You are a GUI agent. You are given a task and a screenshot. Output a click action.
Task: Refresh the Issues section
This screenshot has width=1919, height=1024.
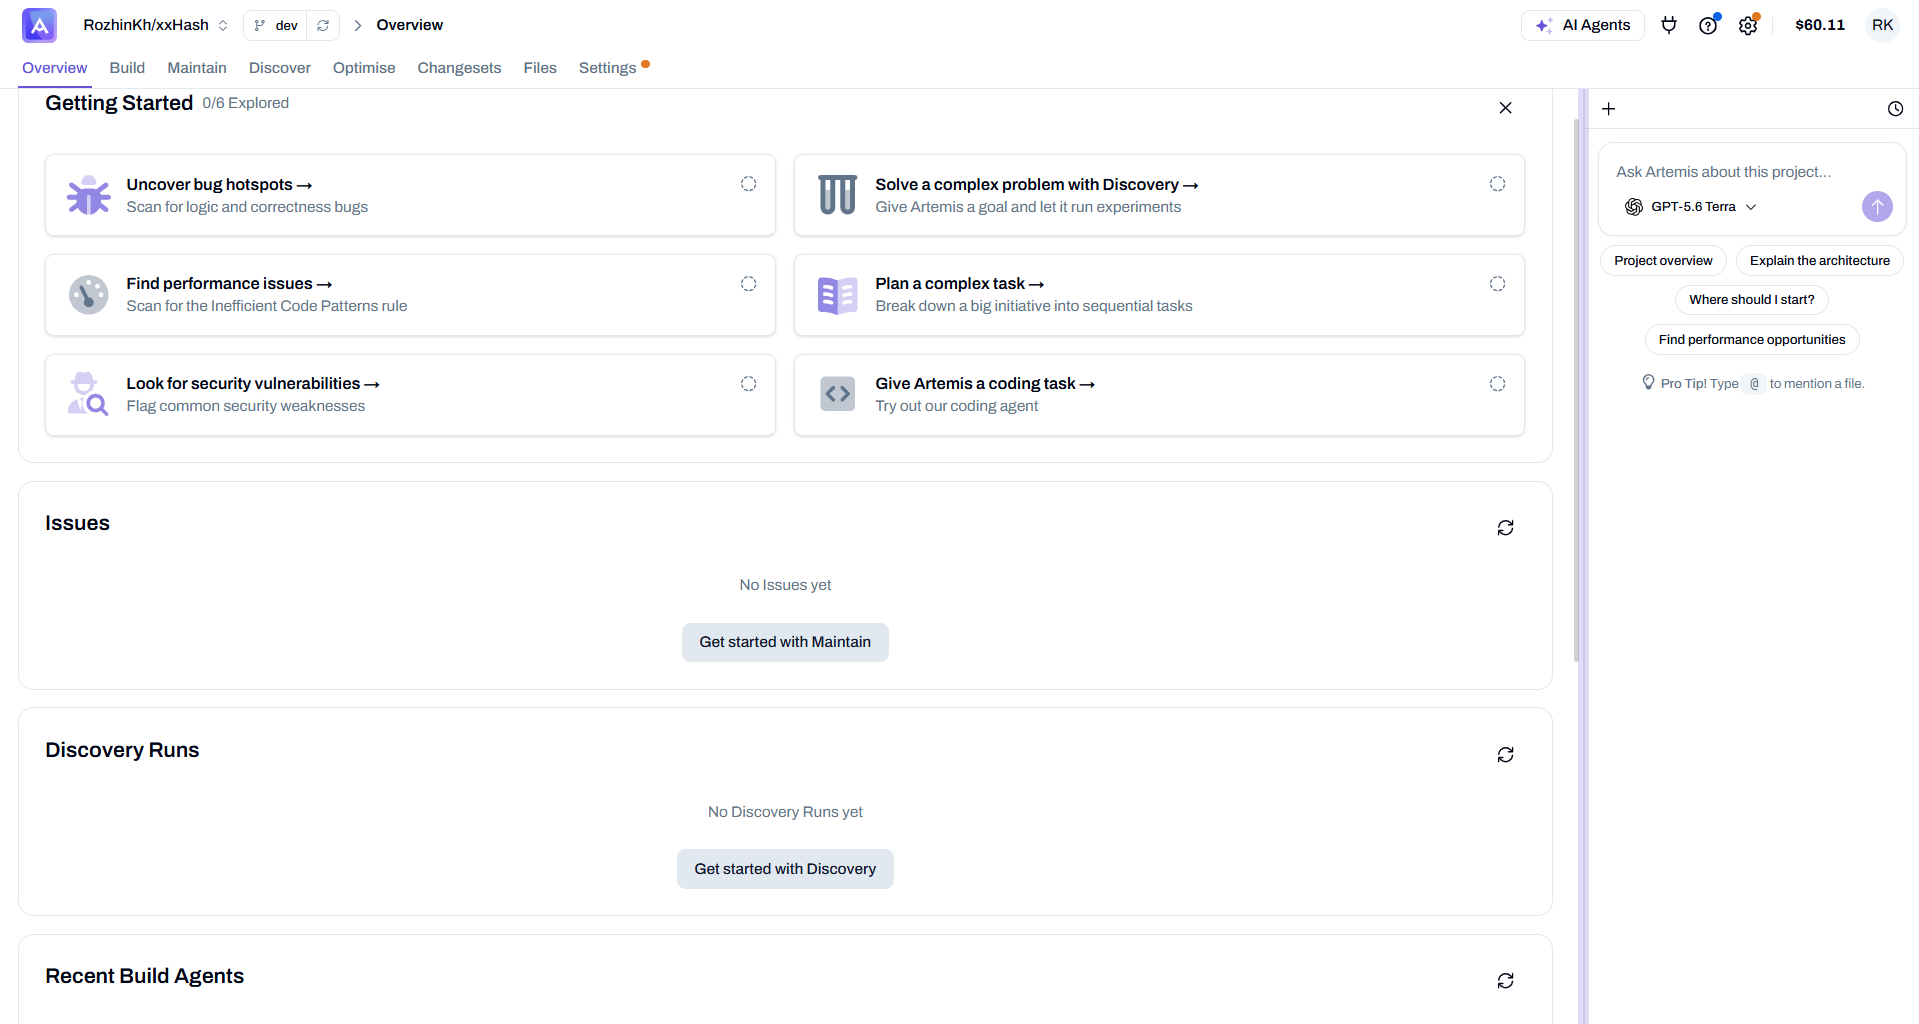[x=1505, y=528]
